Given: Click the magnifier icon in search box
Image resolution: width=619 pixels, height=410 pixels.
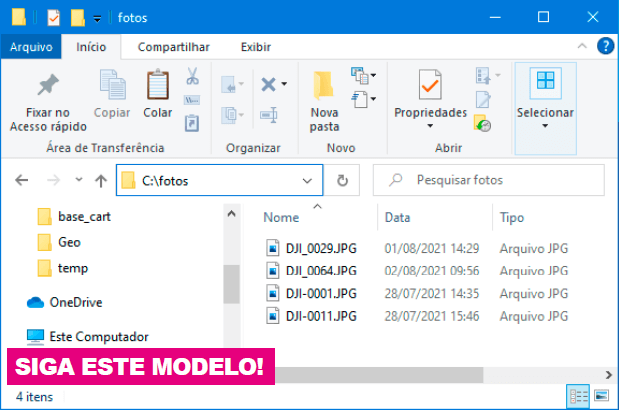Looking at the screenshot, I should click(x=396, y=180).
